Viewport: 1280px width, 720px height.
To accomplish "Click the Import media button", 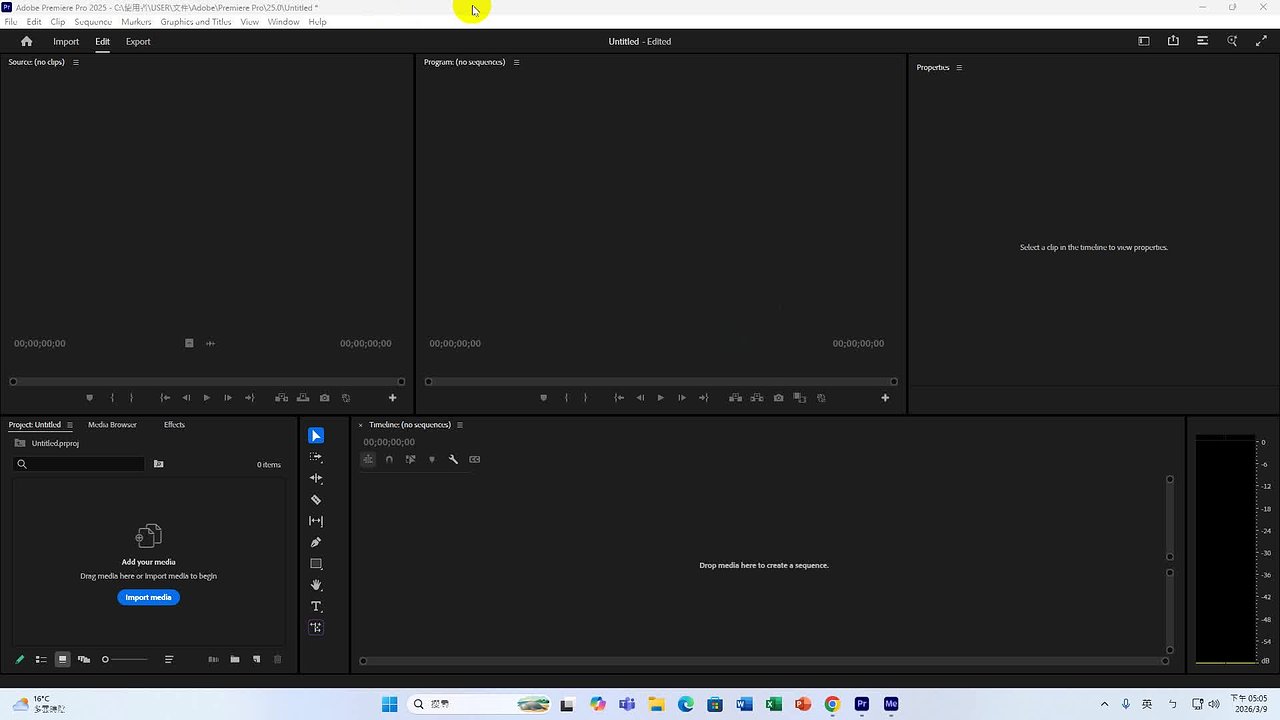I will click(148, 597).
